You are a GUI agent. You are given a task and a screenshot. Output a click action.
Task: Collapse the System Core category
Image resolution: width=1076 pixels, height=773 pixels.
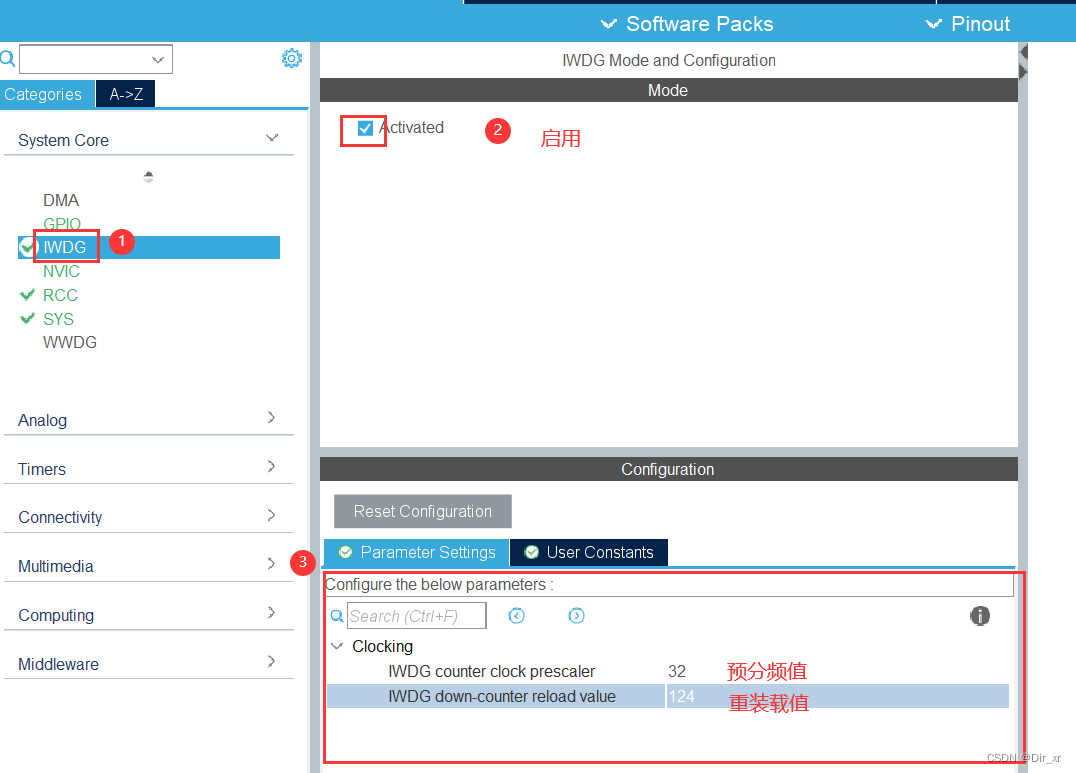(x=272, y=138)
